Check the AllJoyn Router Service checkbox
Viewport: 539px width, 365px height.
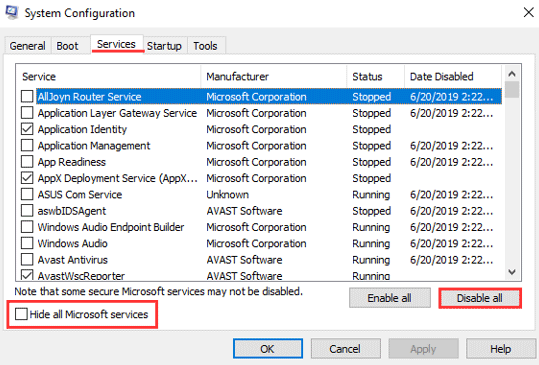point(27,97)
